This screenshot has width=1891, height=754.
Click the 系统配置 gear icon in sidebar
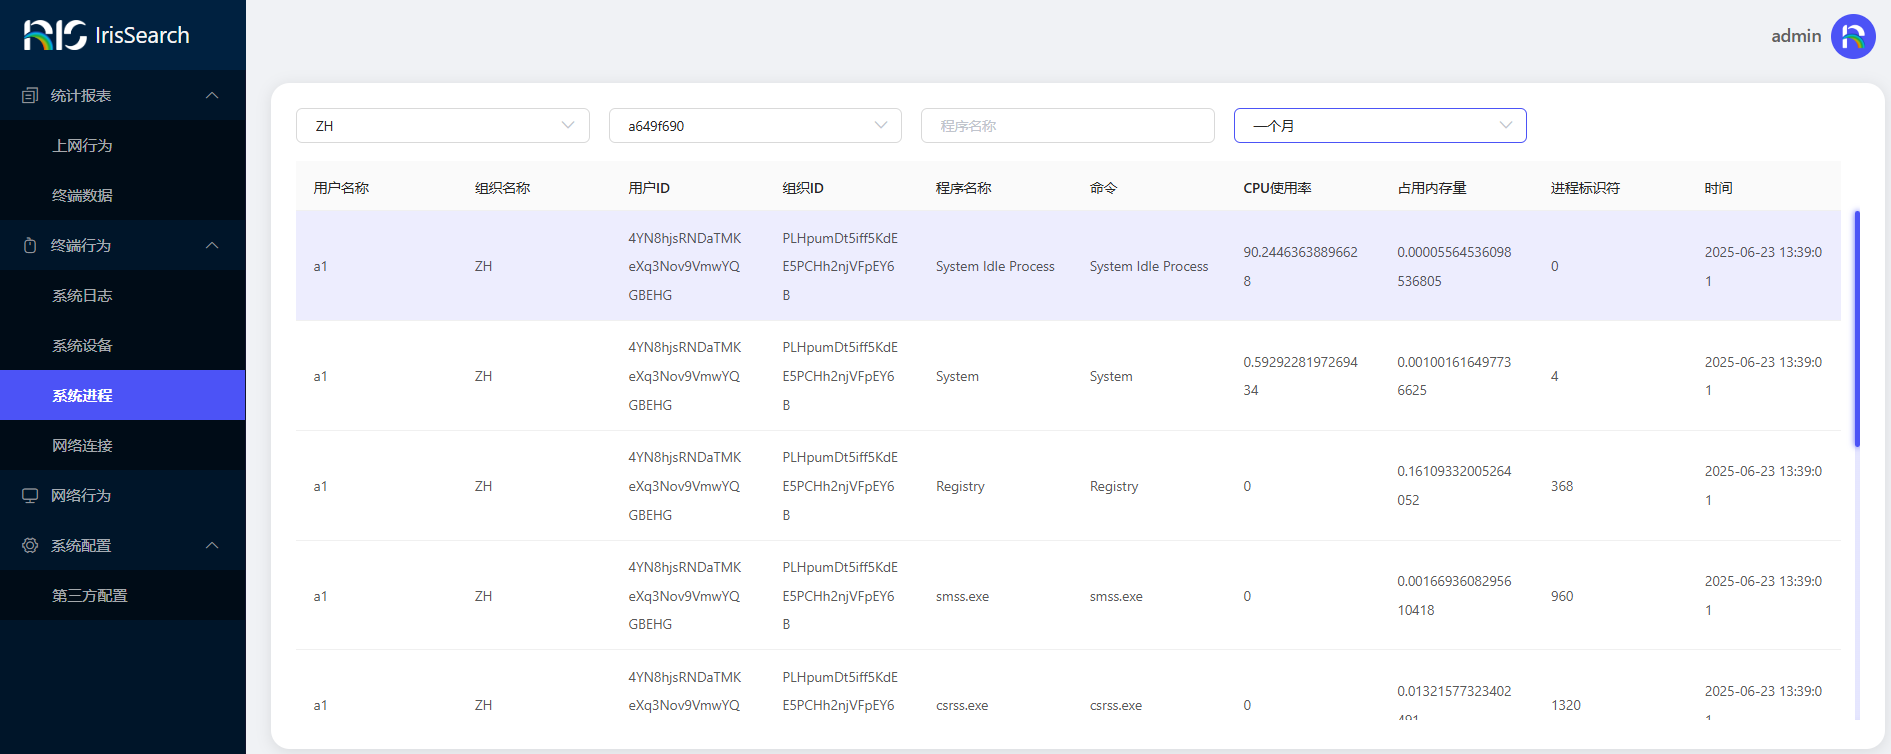pos(30,546)
